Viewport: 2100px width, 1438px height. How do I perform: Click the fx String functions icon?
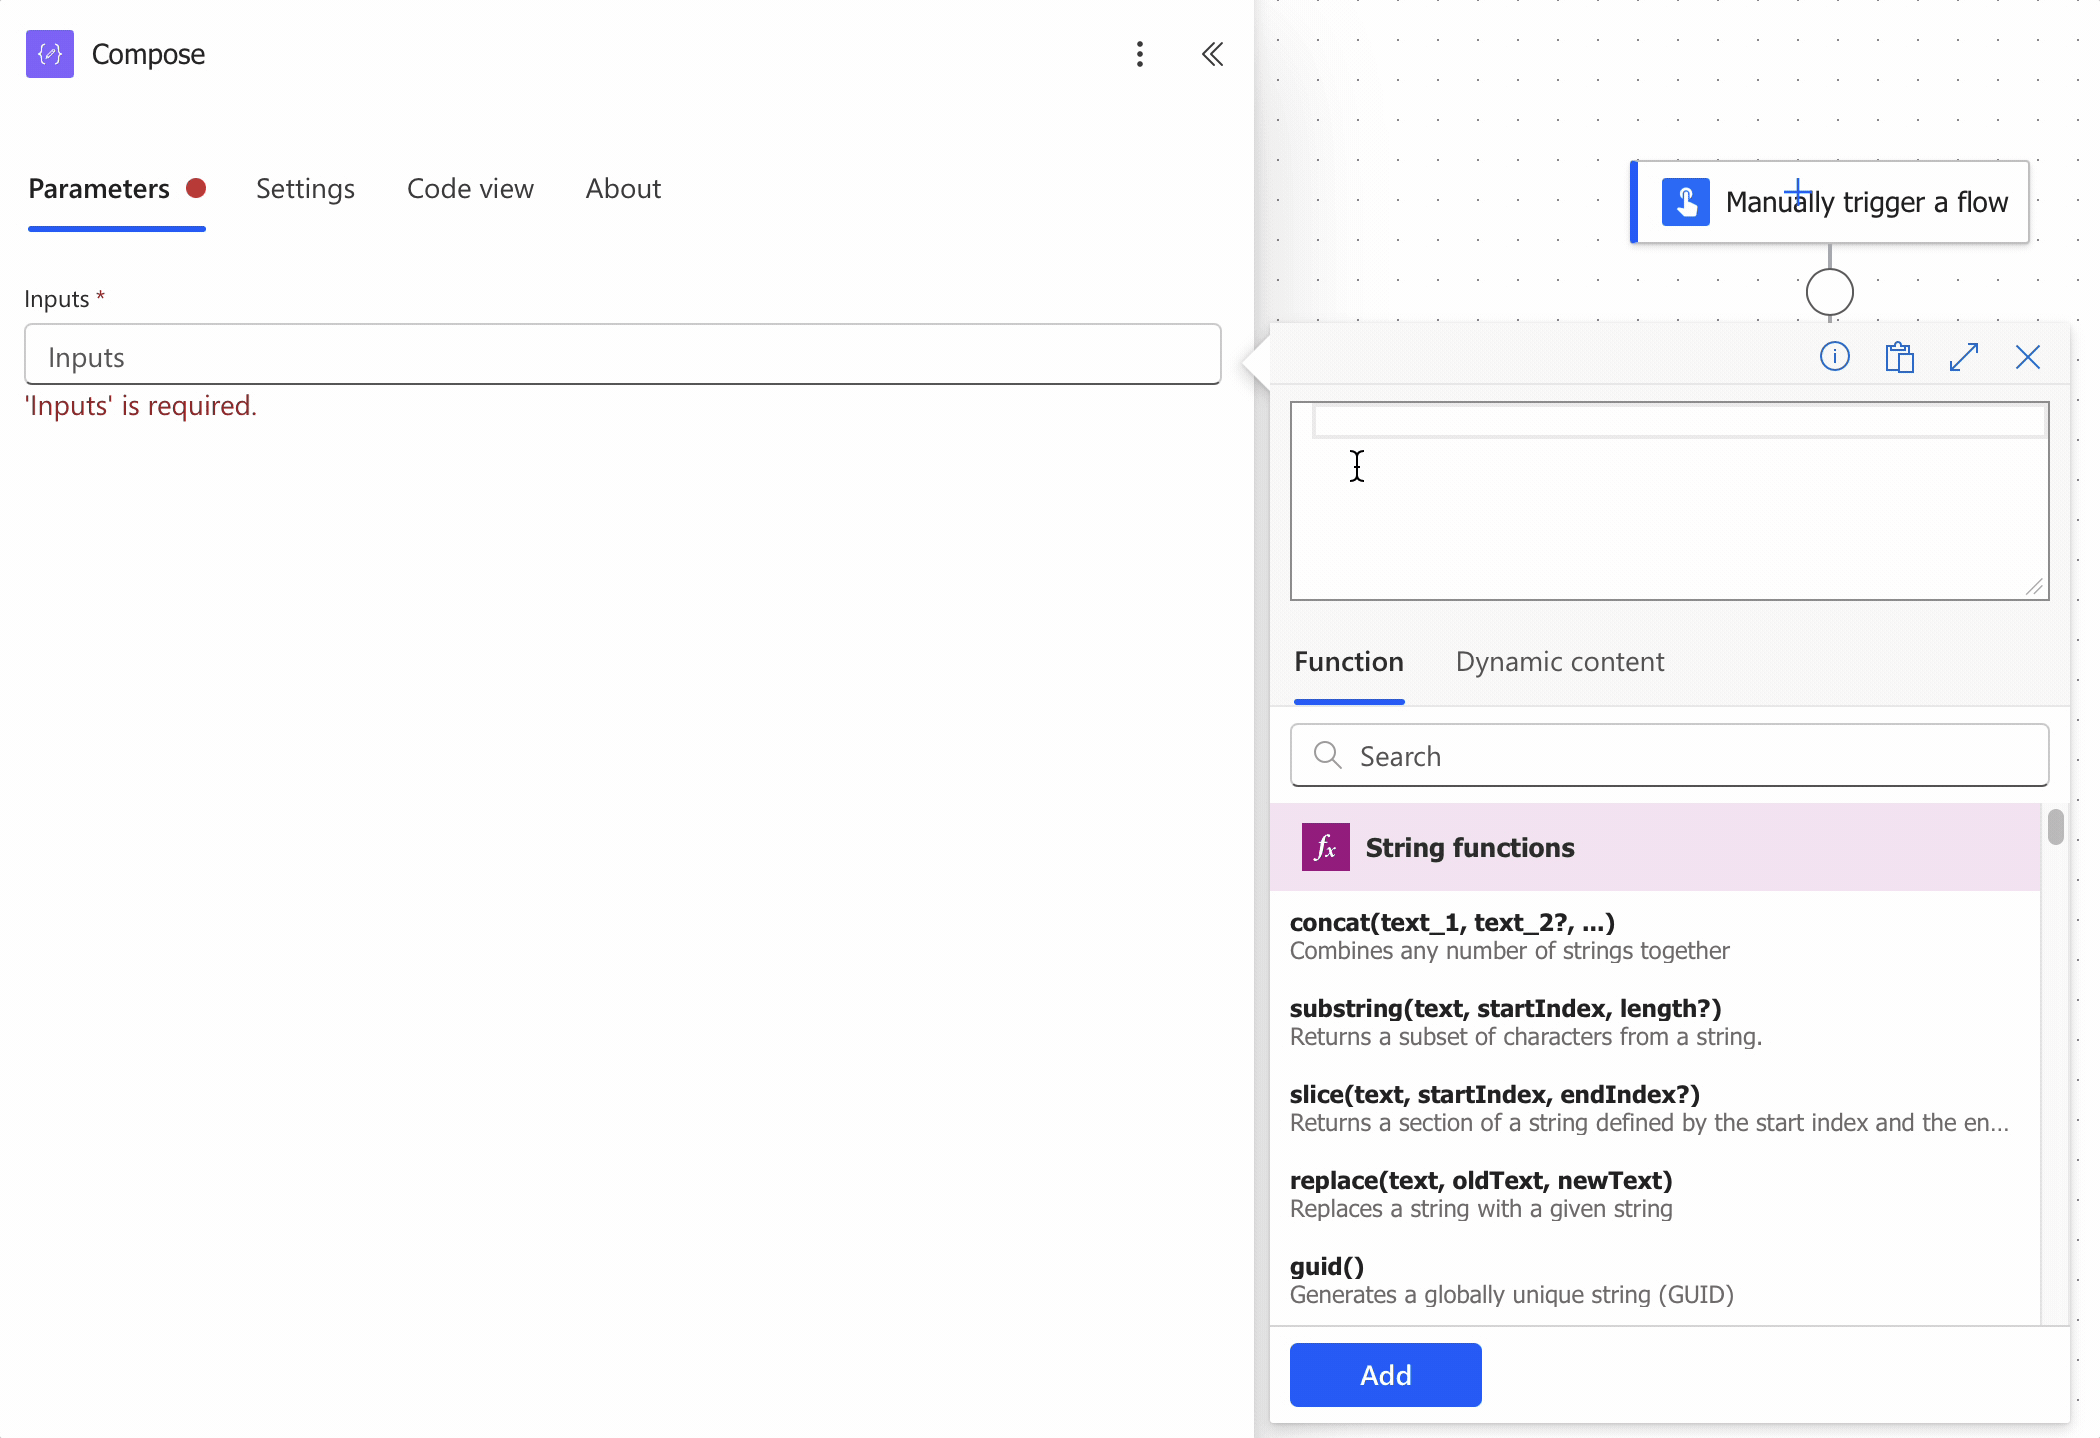1325,847
